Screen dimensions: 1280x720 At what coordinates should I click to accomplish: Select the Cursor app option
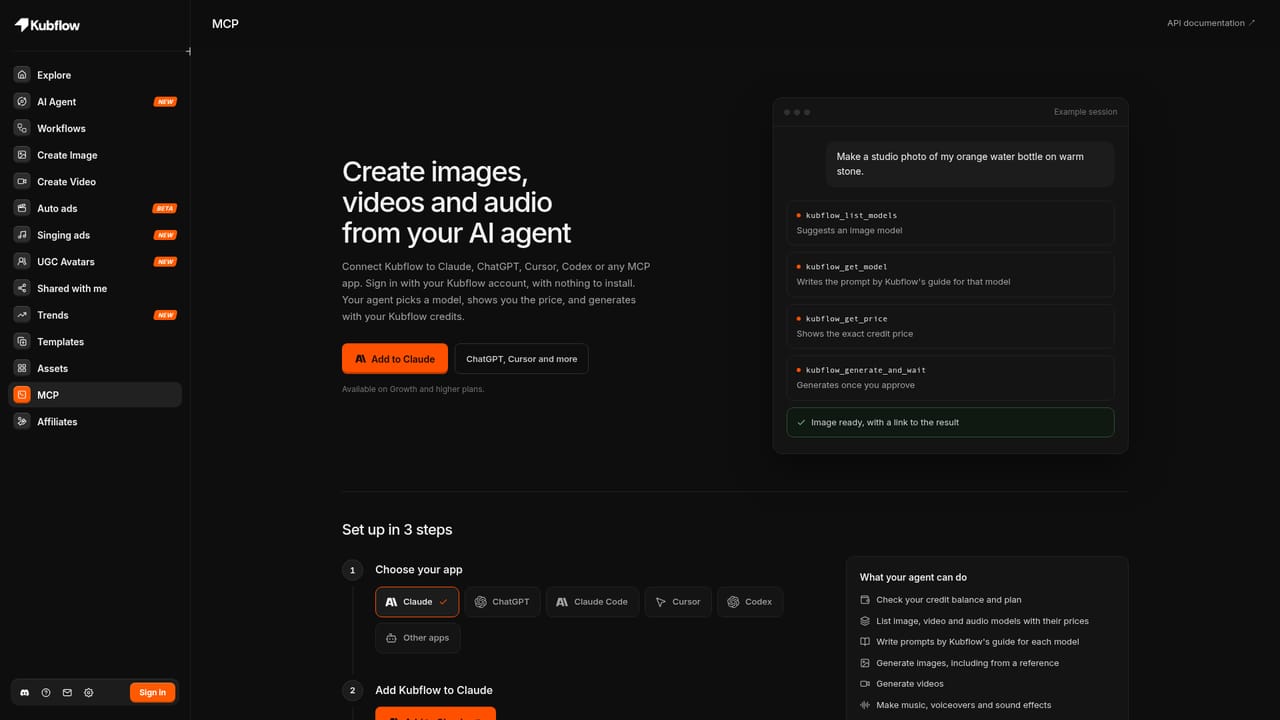(678, 602)
